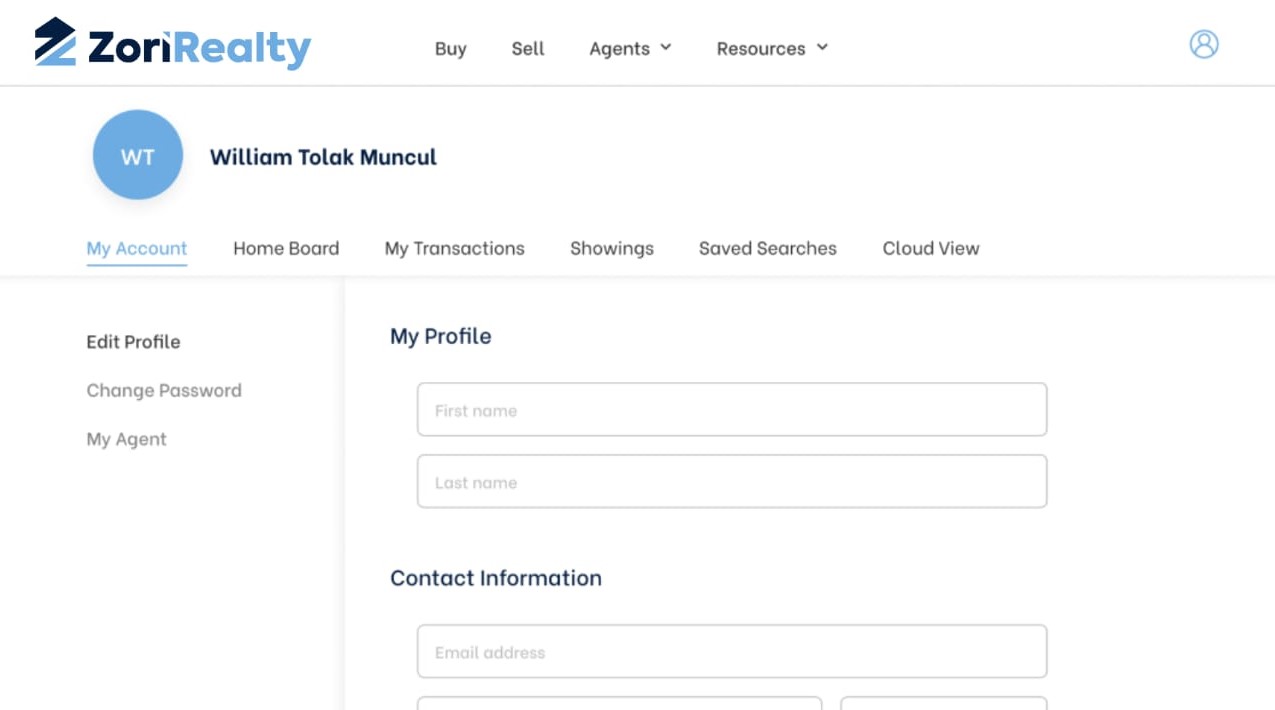Open the My Transactions tab
The width and height of the screenshot is (1275, 710).
(x=454, y=249)
